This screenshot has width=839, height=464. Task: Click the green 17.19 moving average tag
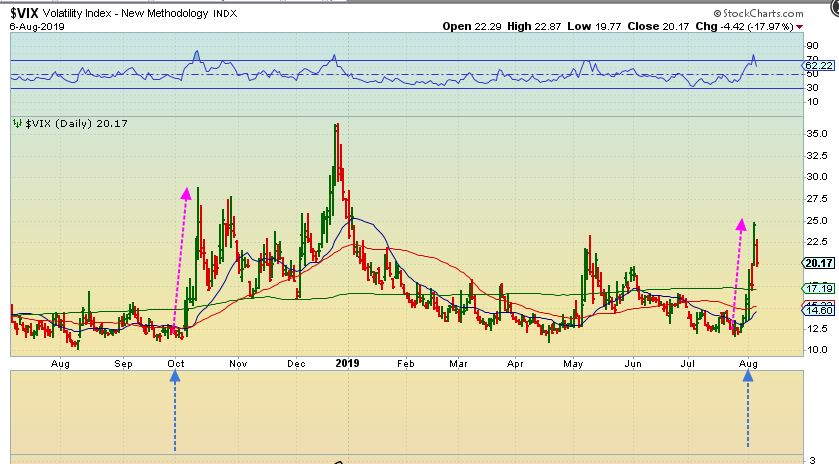tap(817, 288)
